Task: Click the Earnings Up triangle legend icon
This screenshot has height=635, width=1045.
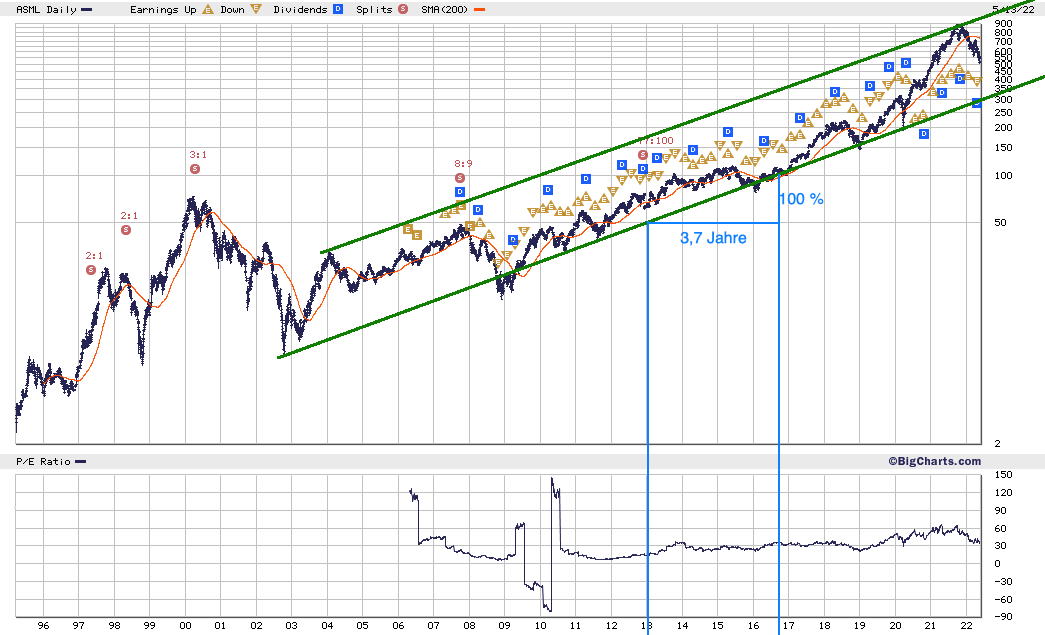Action: pyautogui.click(x=208, y=9)
